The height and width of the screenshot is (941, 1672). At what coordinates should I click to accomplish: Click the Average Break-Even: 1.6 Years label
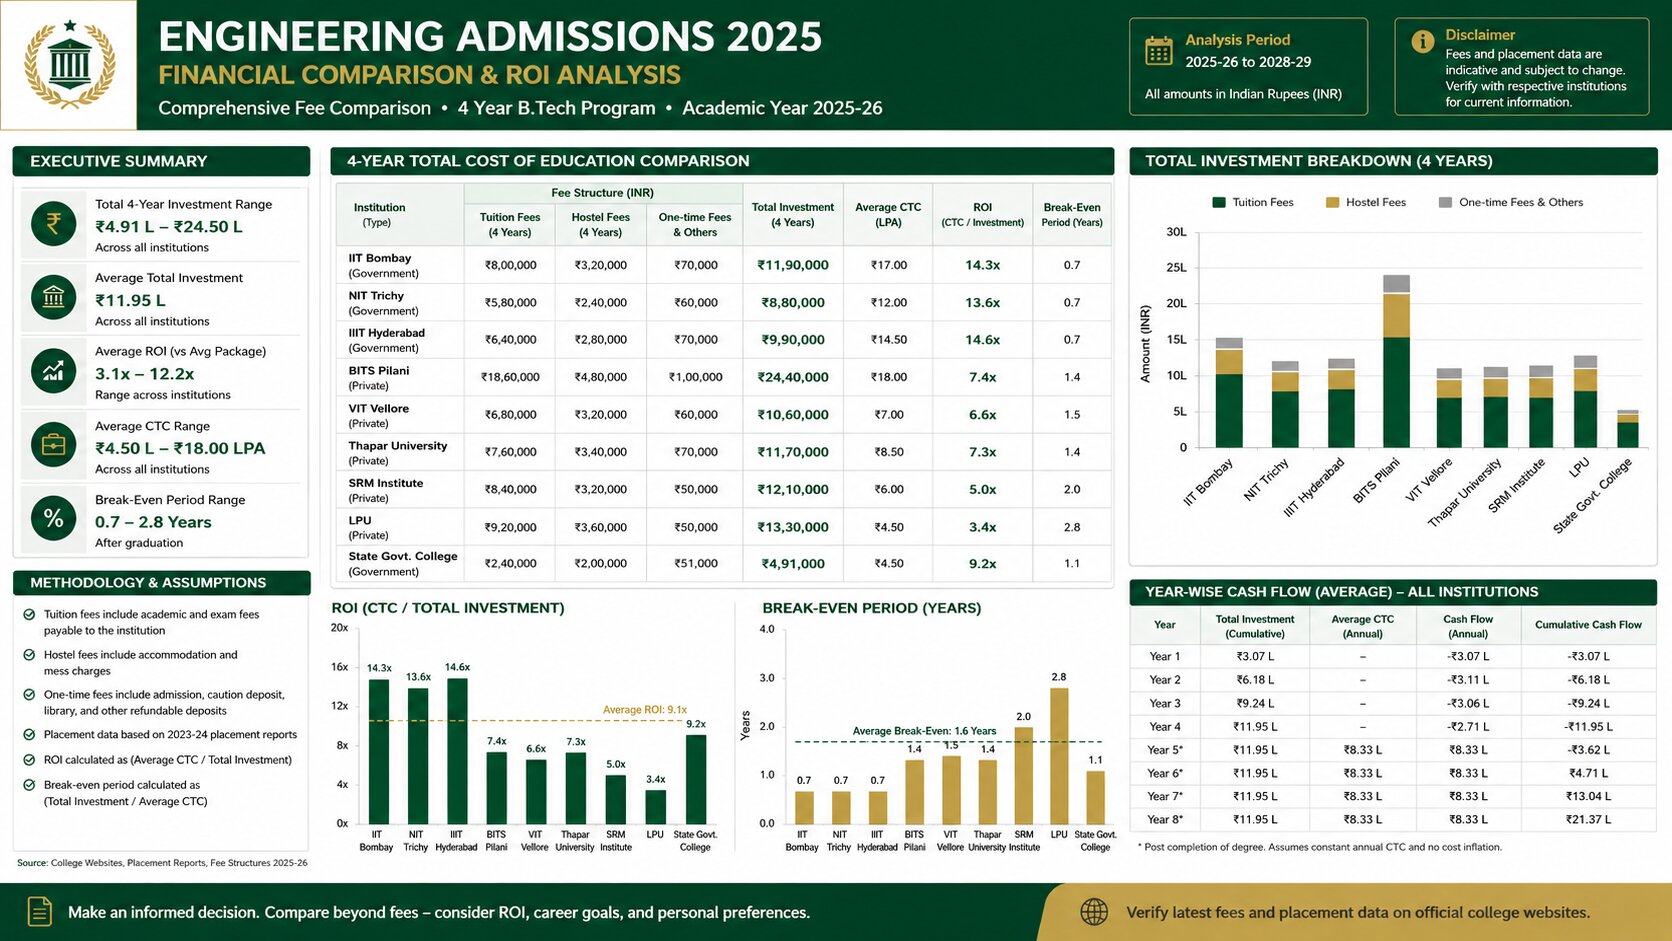point(924,731)
